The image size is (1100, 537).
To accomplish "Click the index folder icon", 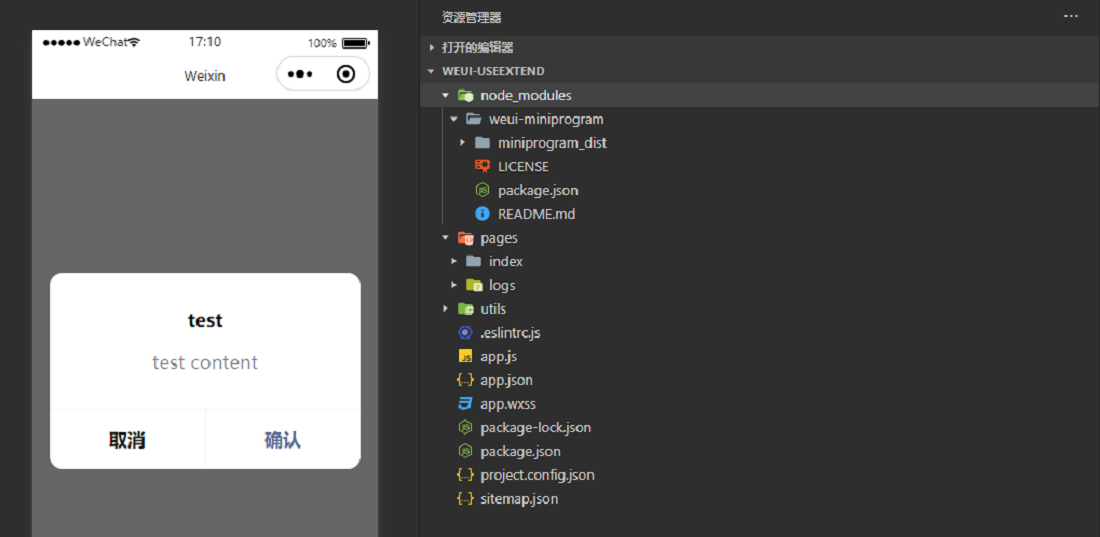I will click(x=474, y=261).
